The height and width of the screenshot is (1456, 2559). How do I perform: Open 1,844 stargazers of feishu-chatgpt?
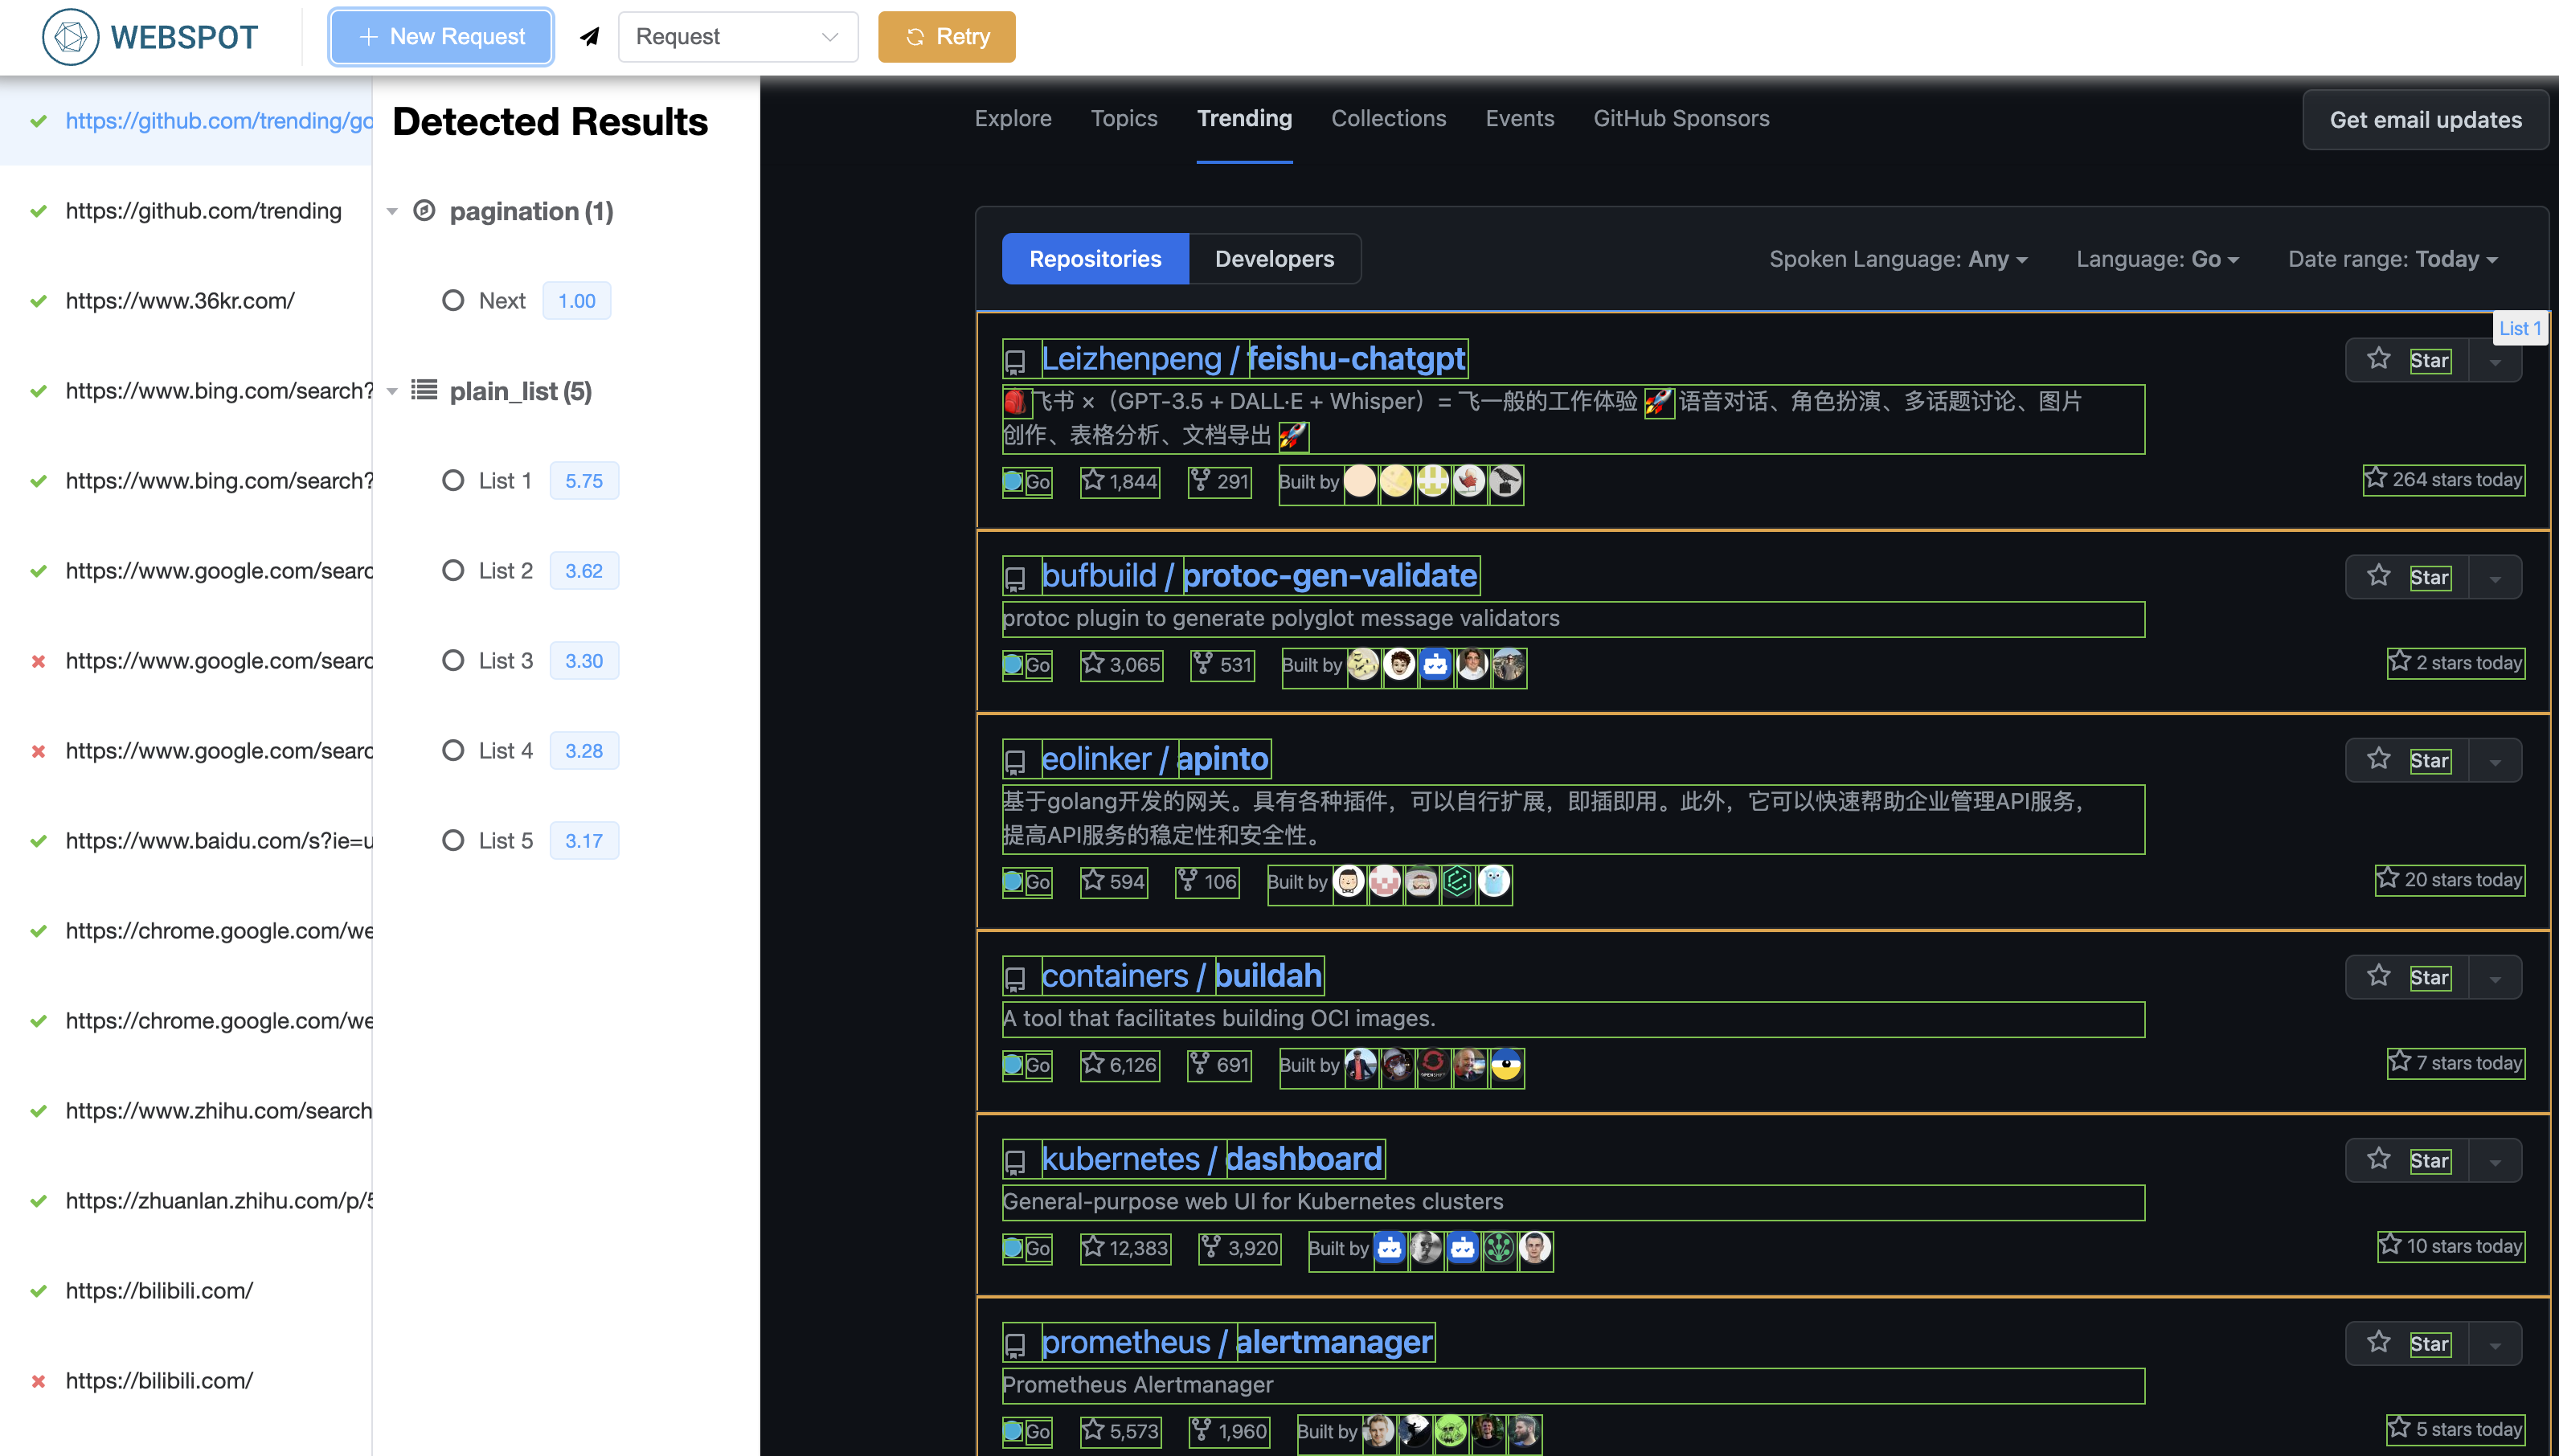click(1120, 481)
